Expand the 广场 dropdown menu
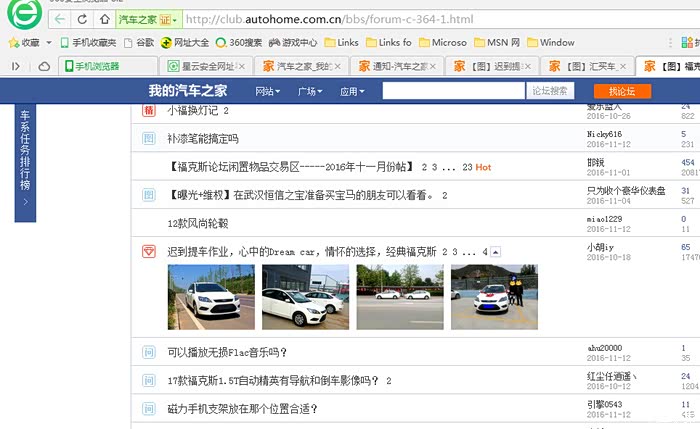Image resolution: width=700 pixels, height=429 pixels. (x=310, y=91)
